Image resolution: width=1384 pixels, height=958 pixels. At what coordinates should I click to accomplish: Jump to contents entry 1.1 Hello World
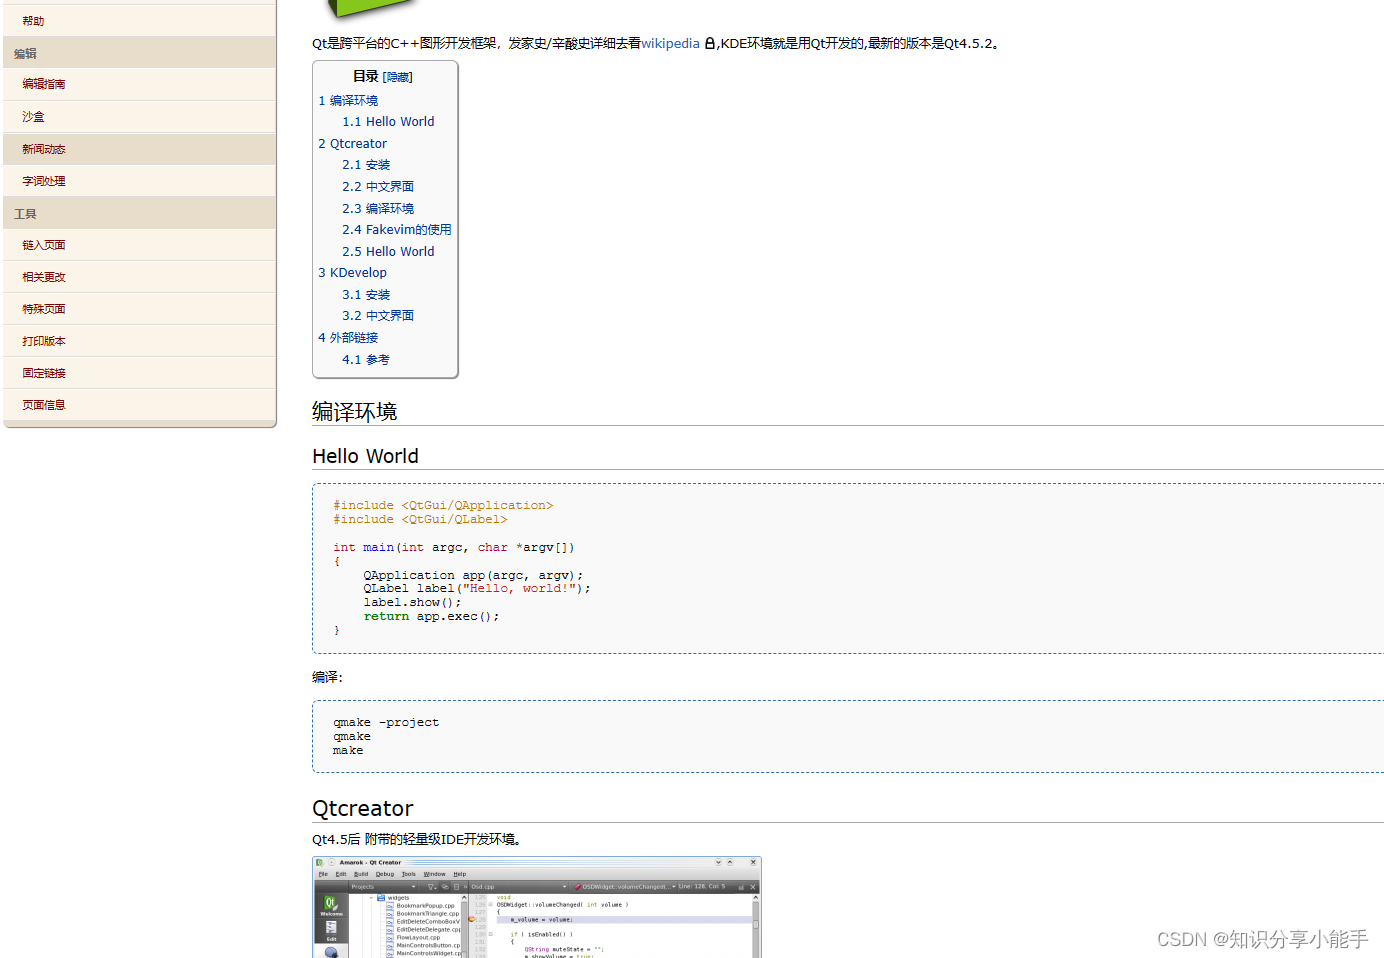(x=388, y=122)
